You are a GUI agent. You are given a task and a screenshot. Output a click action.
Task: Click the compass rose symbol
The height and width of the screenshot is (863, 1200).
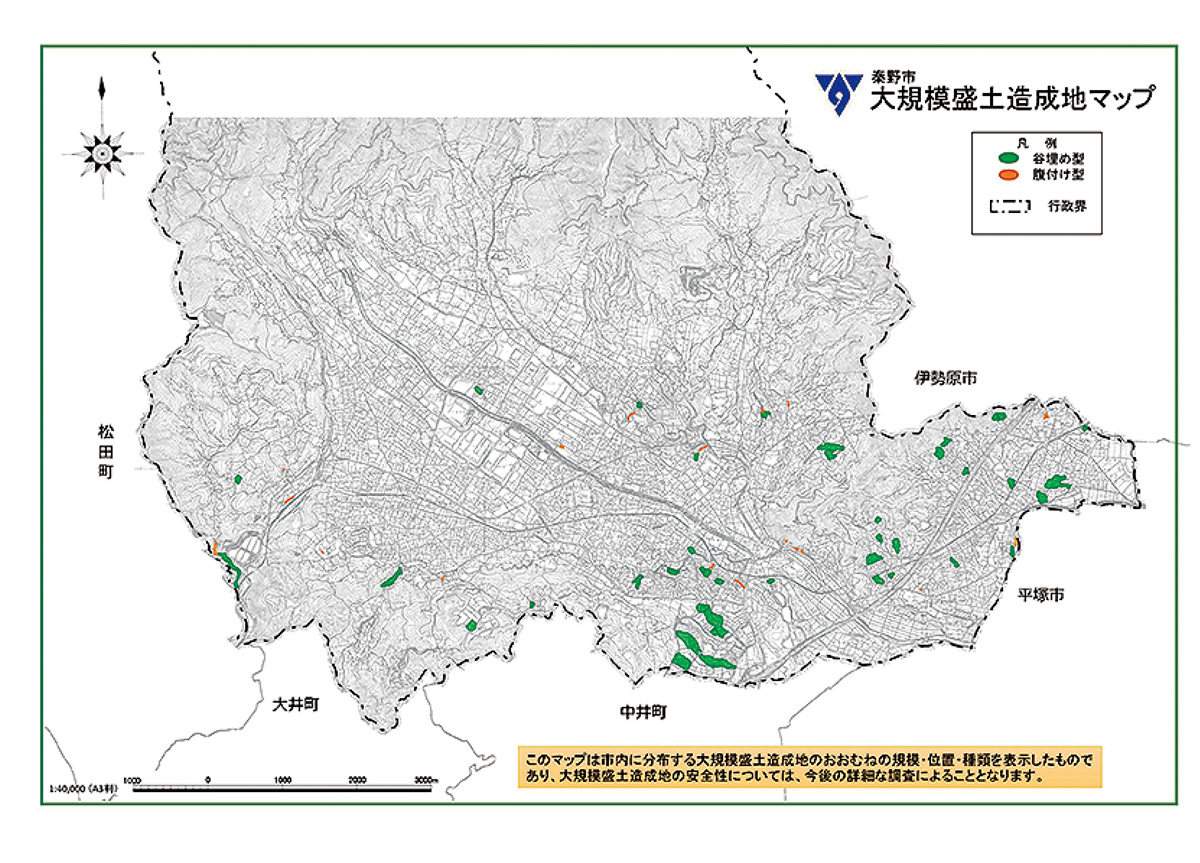pyautogui.click(x=101, y=152)
